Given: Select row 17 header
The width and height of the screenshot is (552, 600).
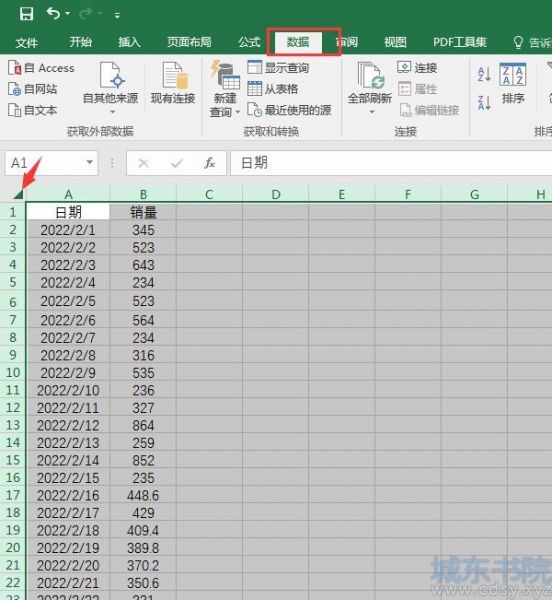Looking at the screenshot, I should tap(13, 495).
